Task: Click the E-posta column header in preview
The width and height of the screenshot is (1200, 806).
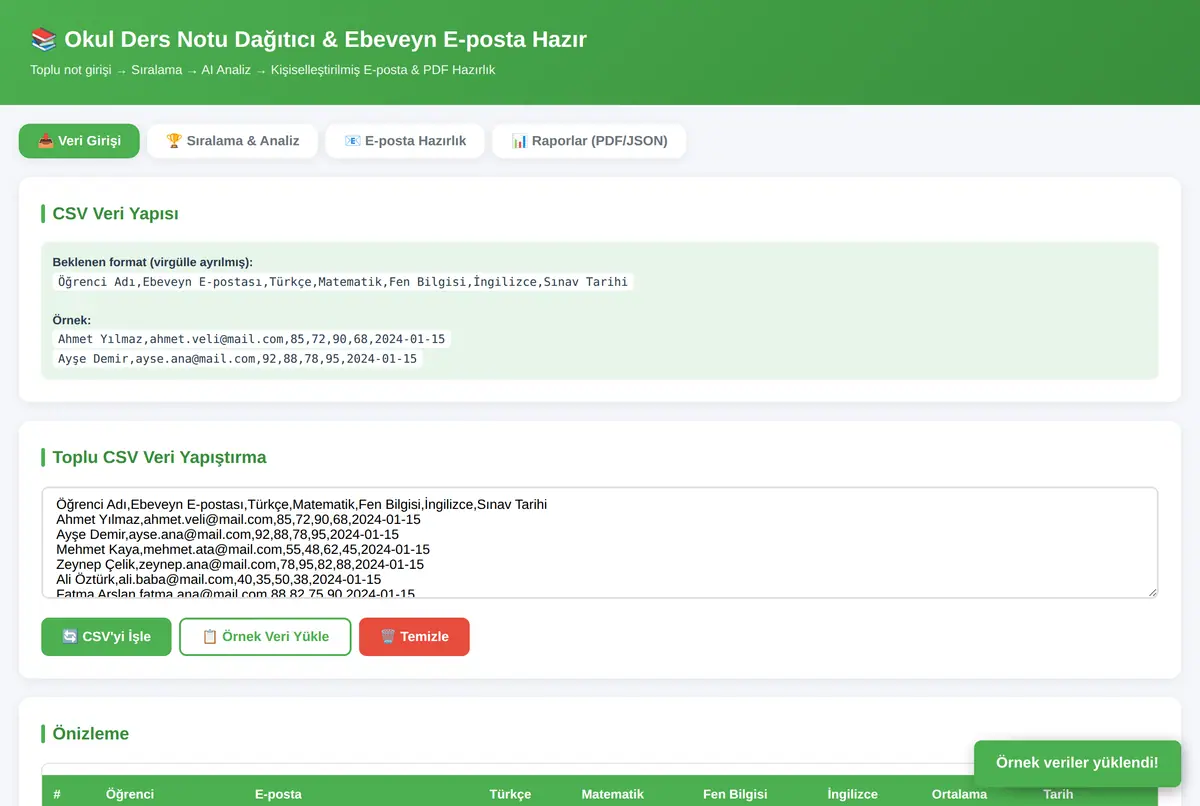Action: tap(278, 794)
